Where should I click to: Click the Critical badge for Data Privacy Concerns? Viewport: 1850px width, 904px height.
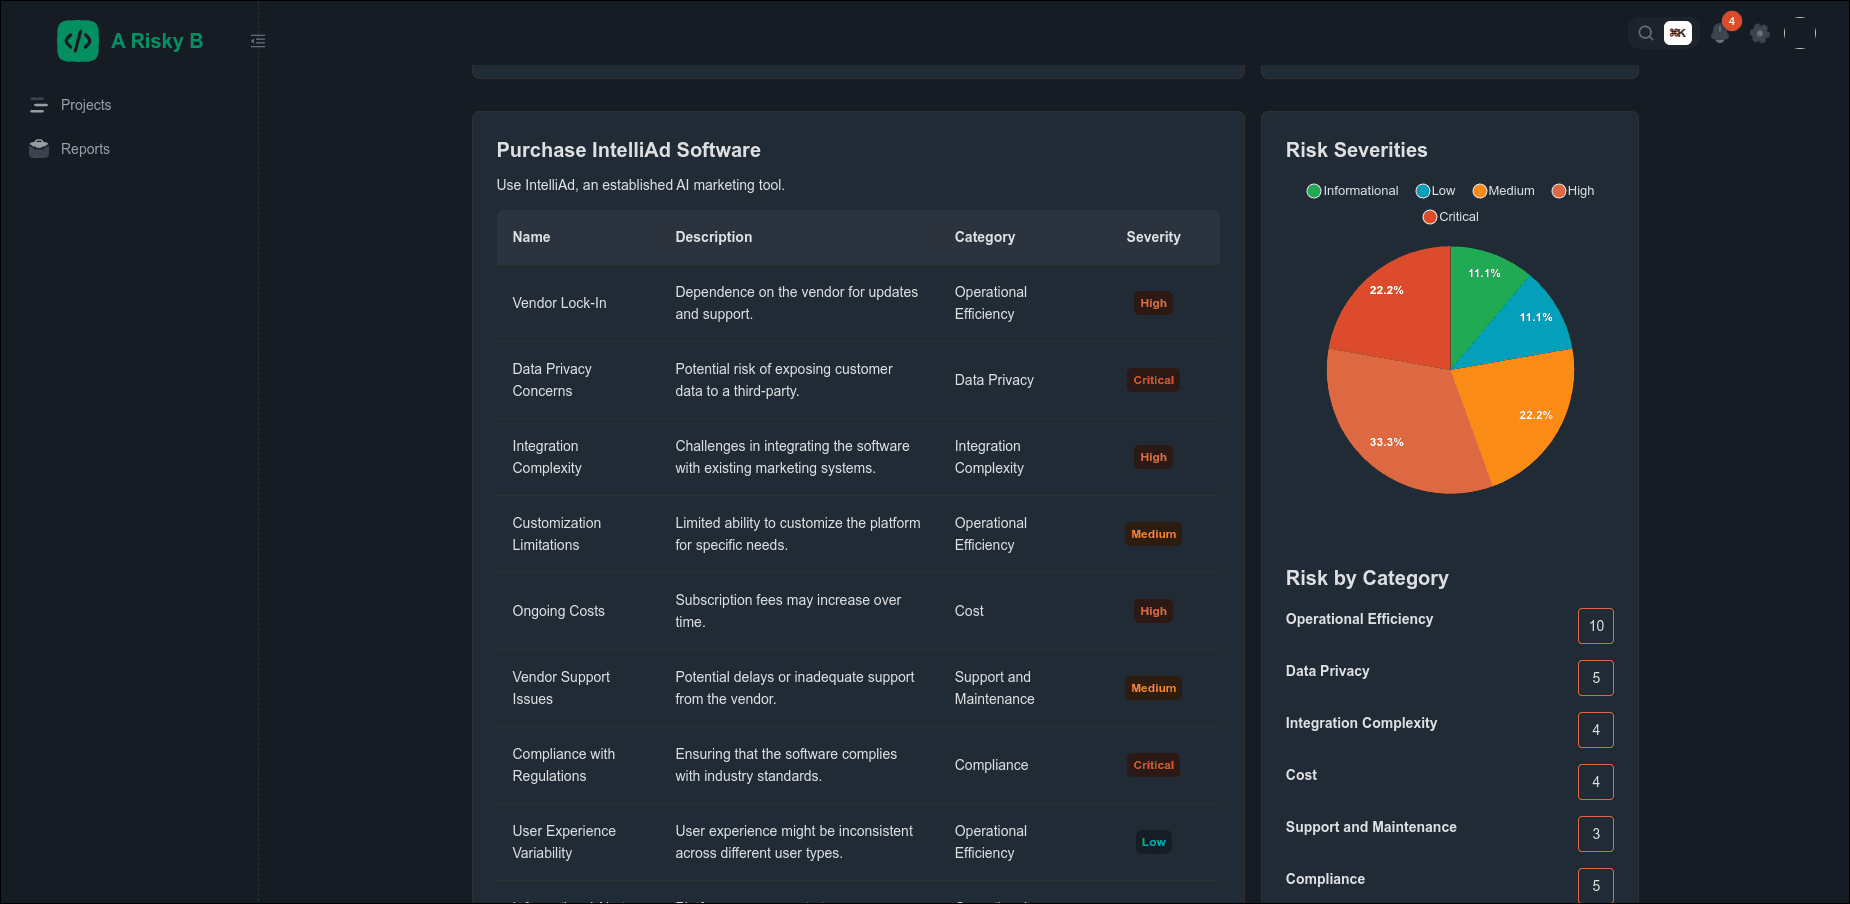[x=1153, y=380]
